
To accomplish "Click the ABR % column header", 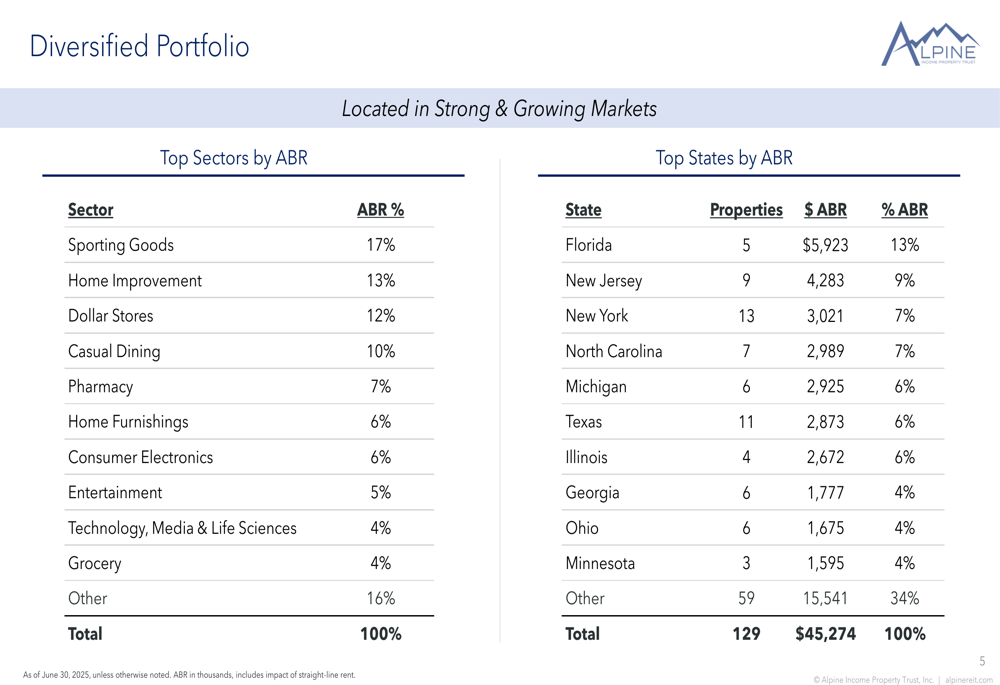I will click(381, 210).
